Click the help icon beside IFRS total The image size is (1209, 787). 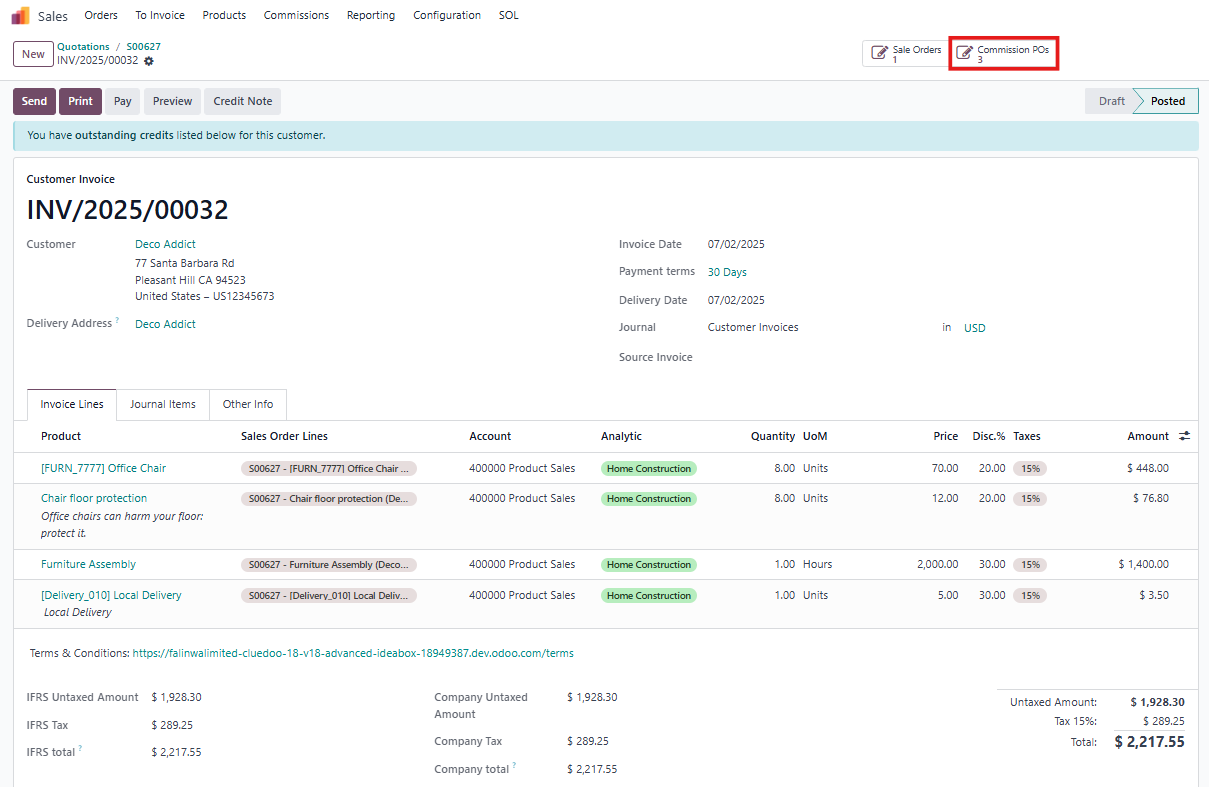80,749
